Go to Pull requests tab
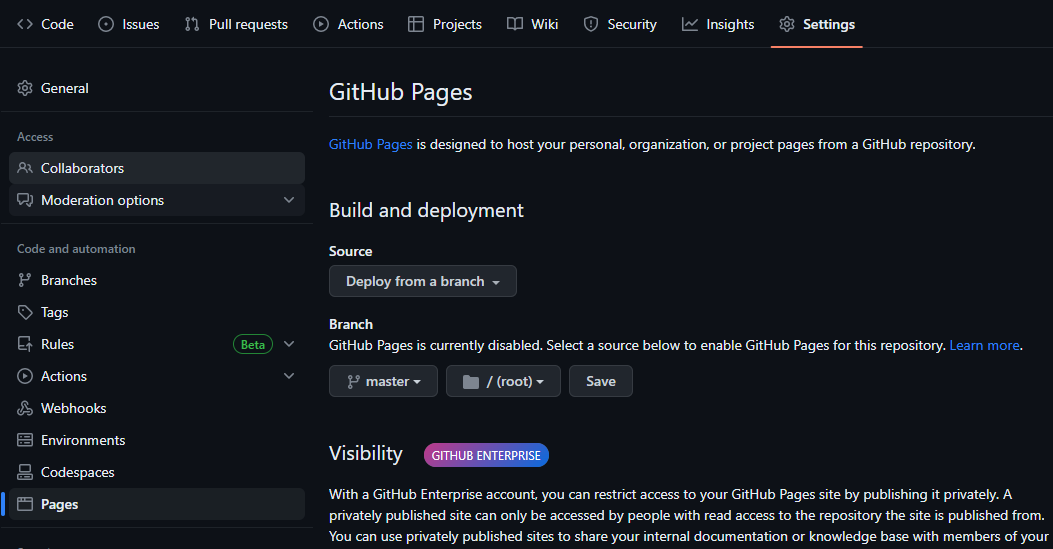The width and height of the screenshot is (1053, 549). (236, 24)
